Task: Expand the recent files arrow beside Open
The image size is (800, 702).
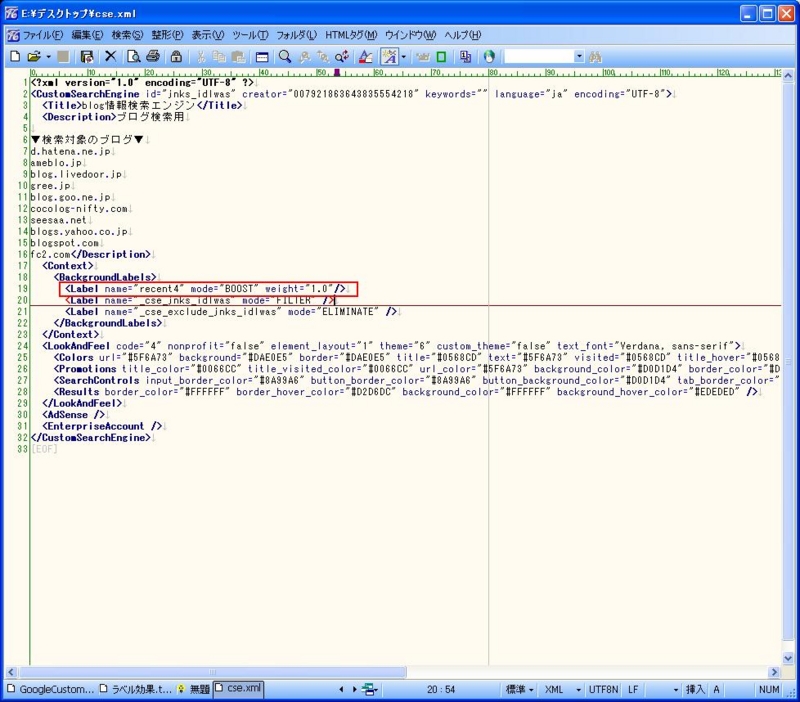Action: (48, 56)
